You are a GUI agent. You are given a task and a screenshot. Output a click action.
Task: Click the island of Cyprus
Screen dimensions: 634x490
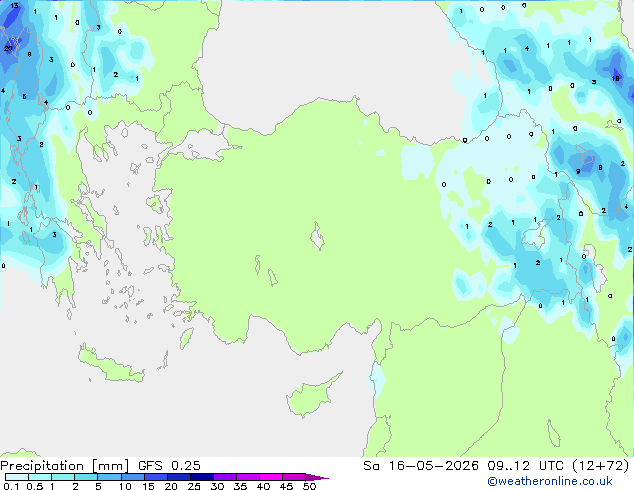coord(311,395)
